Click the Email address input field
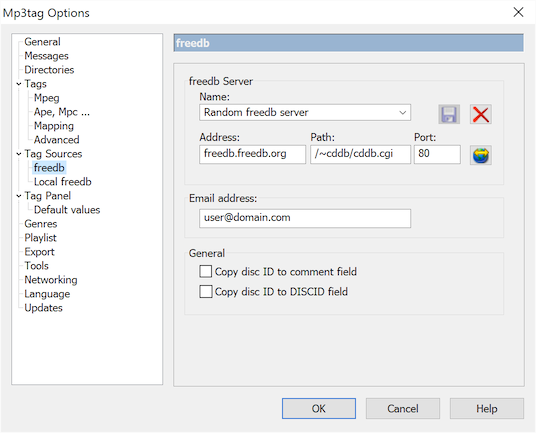This screenshot has width=536, height=433. tap(305, 218)
